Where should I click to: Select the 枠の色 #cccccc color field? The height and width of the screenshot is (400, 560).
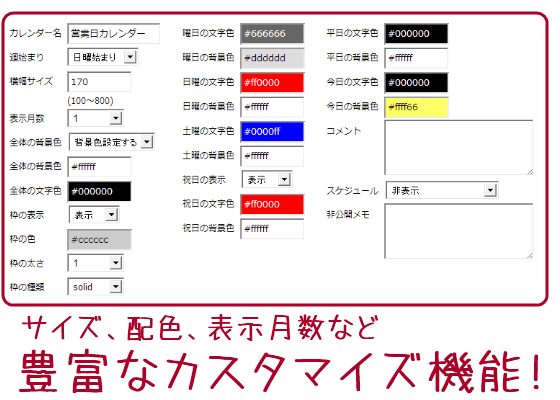(99, 240)
